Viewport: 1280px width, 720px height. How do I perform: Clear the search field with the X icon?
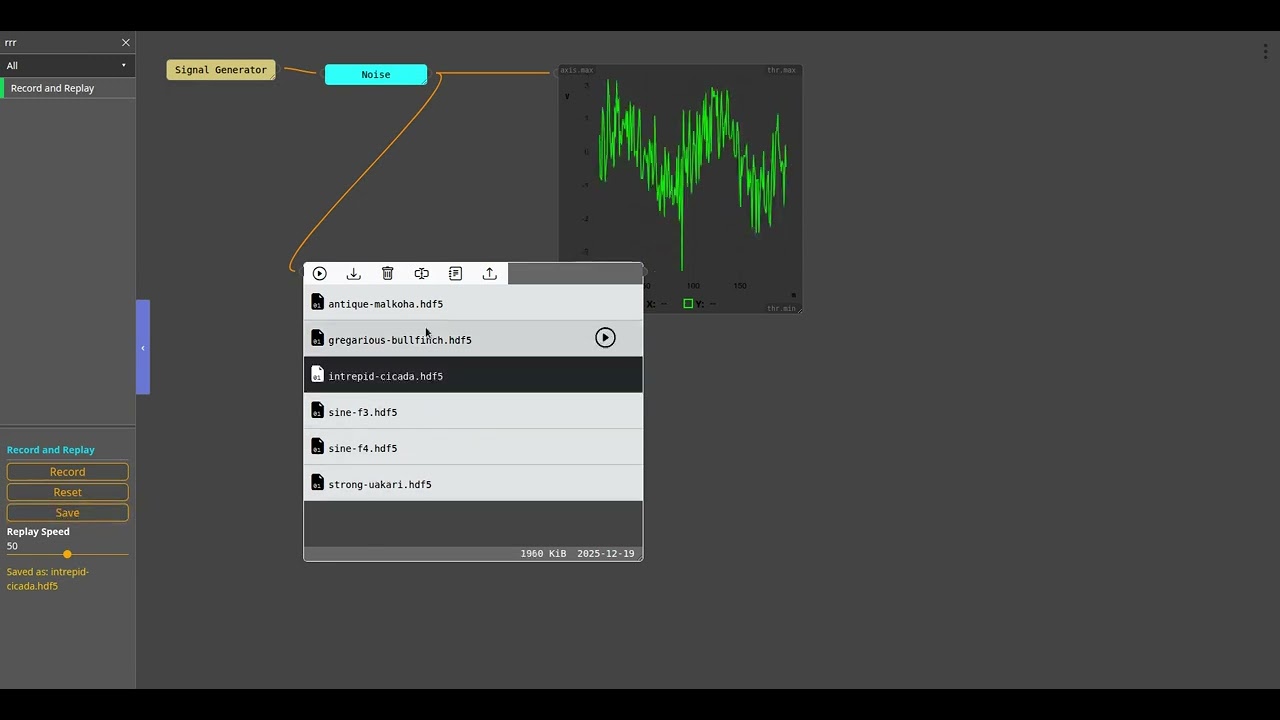pyautogui.click(x=126, y=43)
